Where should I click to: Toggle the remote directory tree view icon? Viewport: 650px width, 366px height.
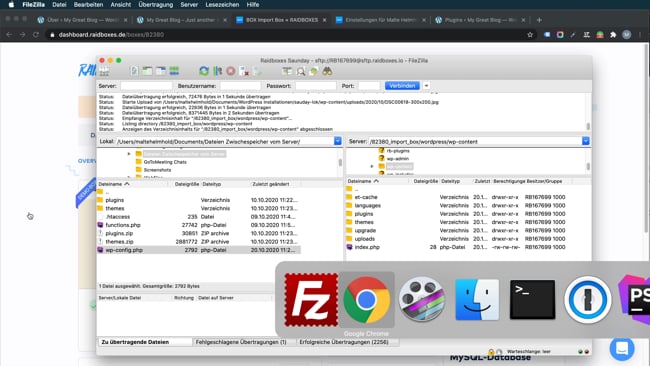coord(160,71)
